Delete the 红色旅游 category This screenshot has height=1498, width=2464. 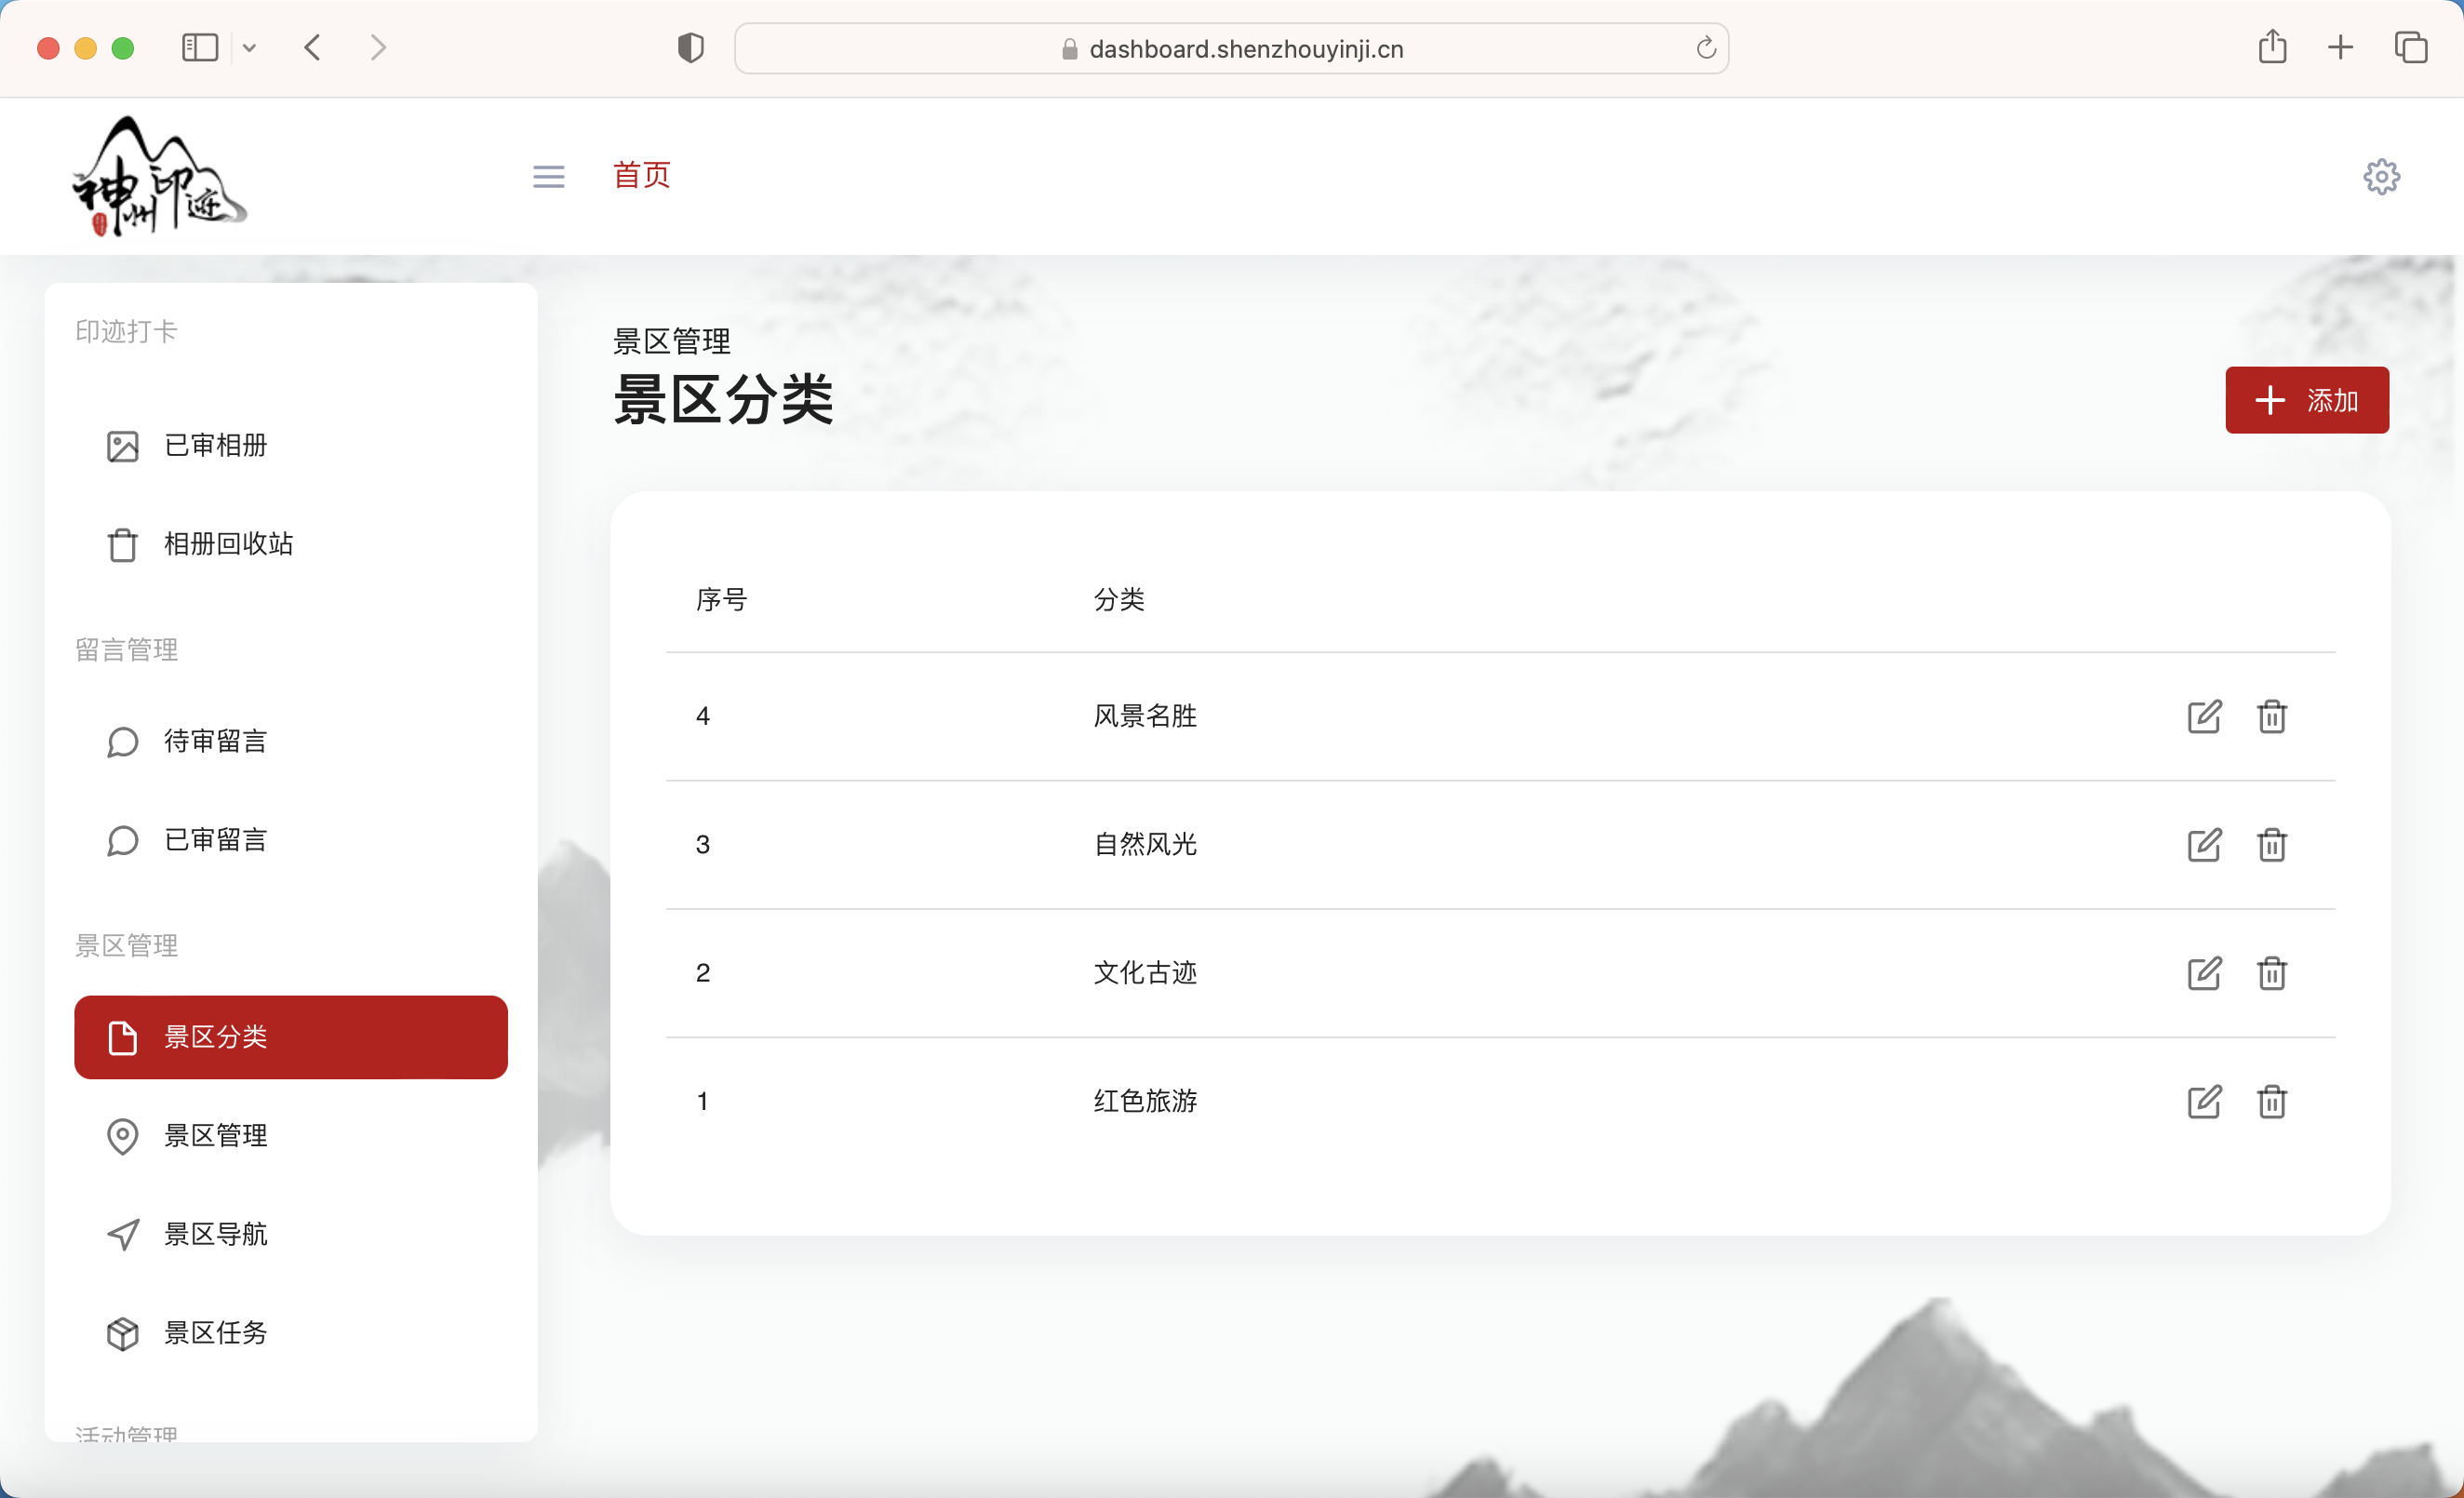2272,1102
